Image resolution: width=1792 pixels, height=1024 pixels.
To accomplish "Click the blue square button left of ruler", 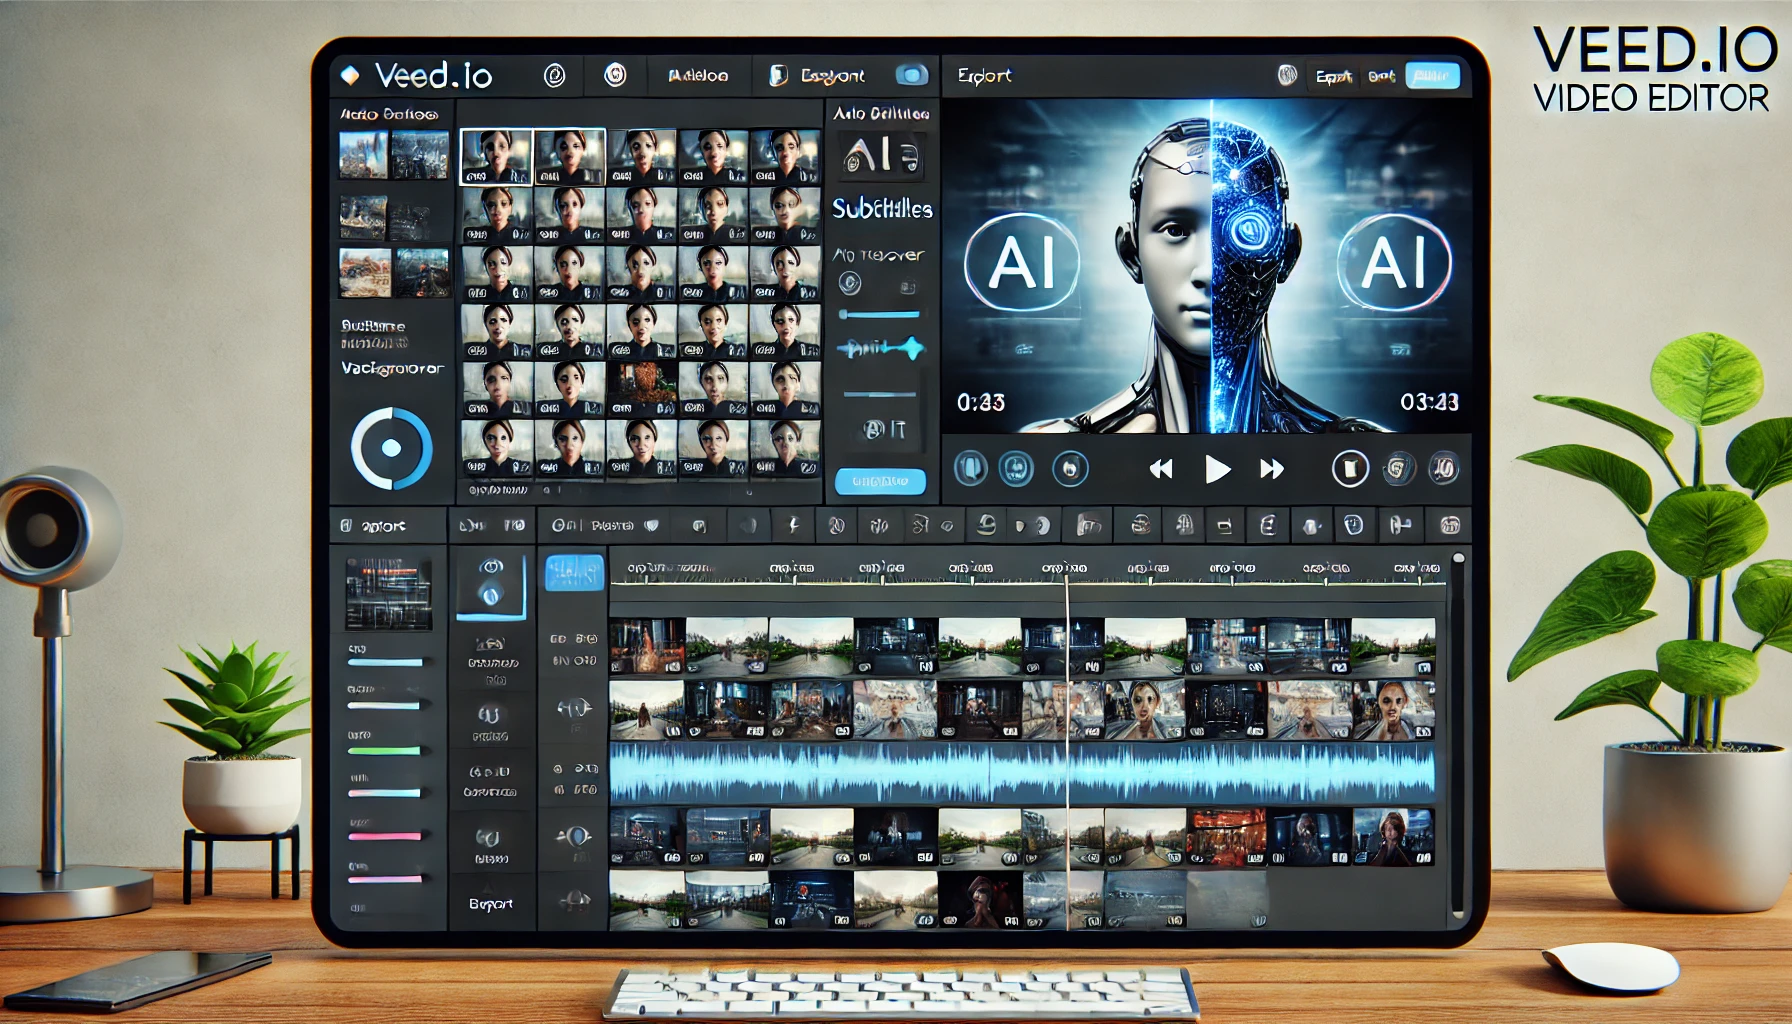I will point(573,573).
